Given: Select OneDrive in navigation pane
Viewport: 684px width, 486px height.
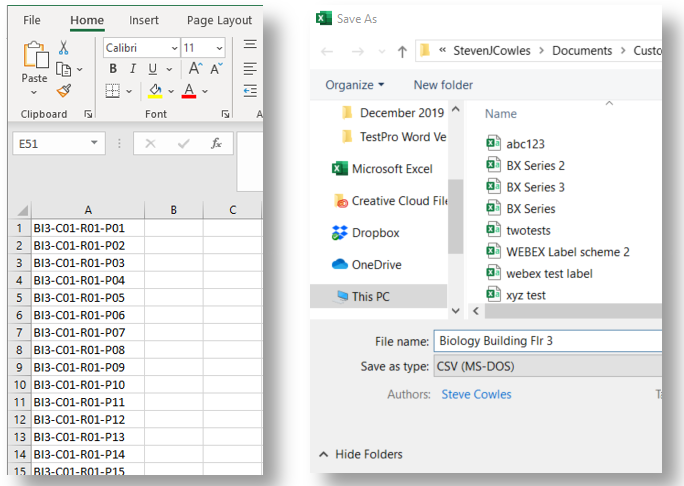Looking at the screenshot, I should point(366,264).
